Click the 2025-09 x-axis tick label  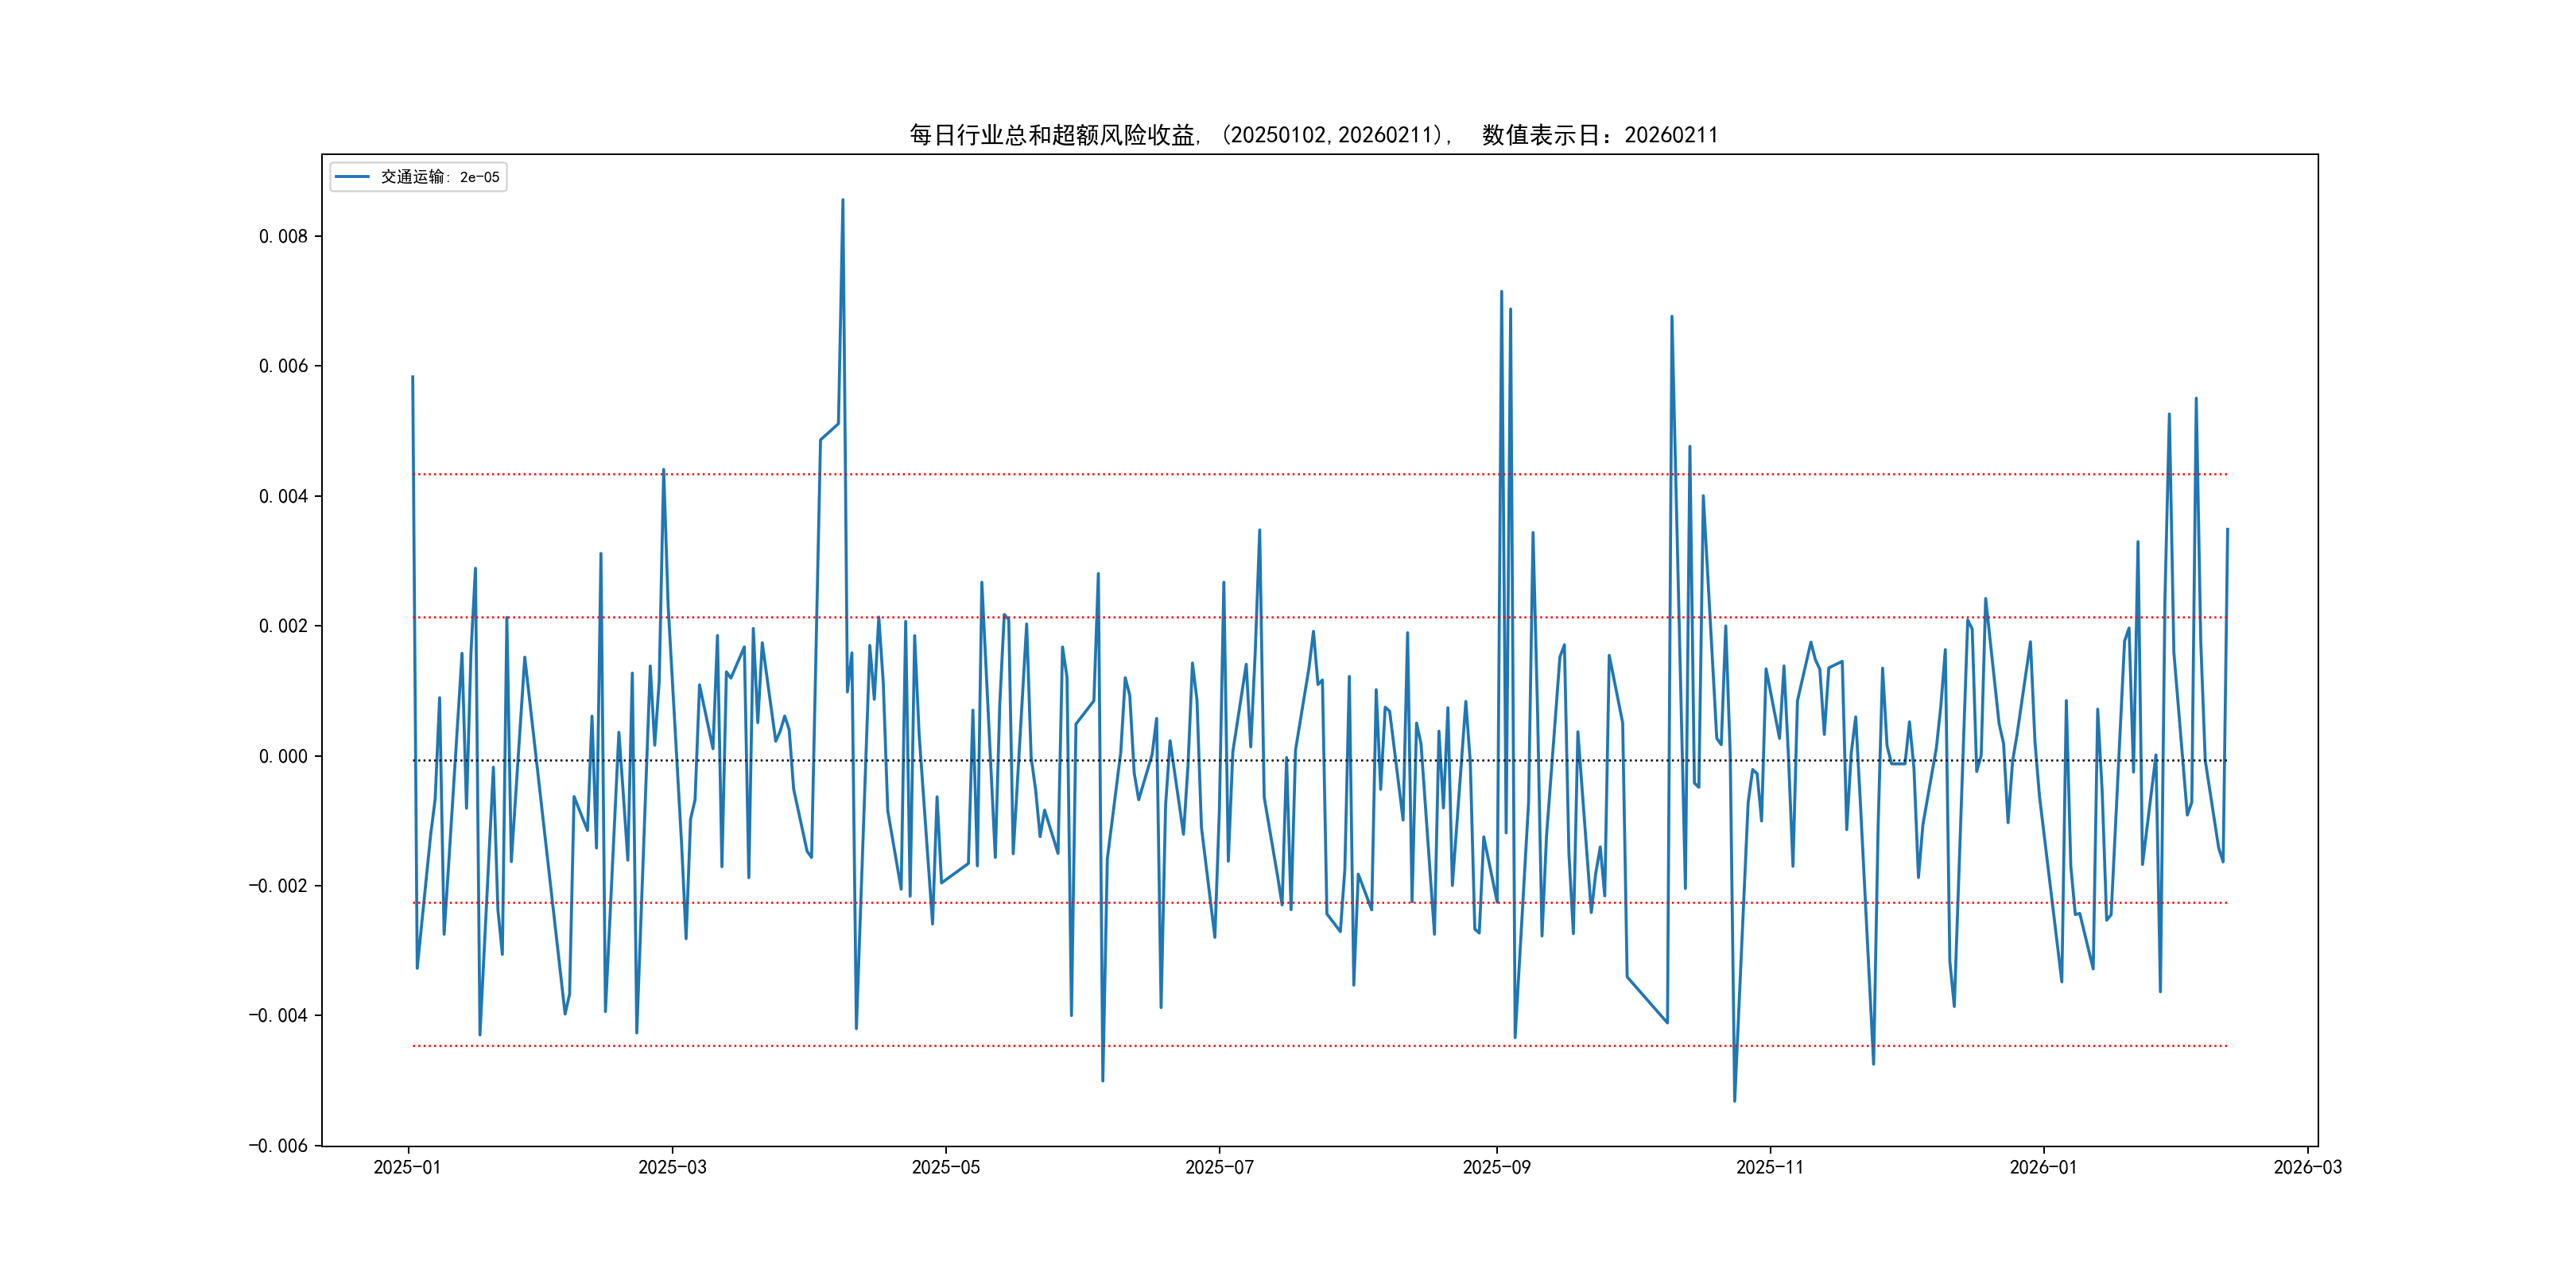(1496, 1167)
